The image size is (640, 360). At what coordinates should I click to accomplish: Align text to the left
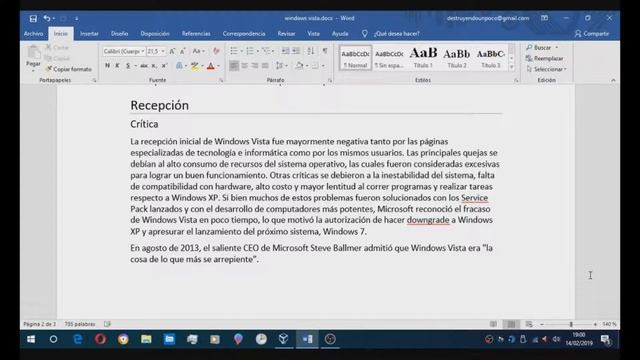pyautogui.click(x=234, y=66)
